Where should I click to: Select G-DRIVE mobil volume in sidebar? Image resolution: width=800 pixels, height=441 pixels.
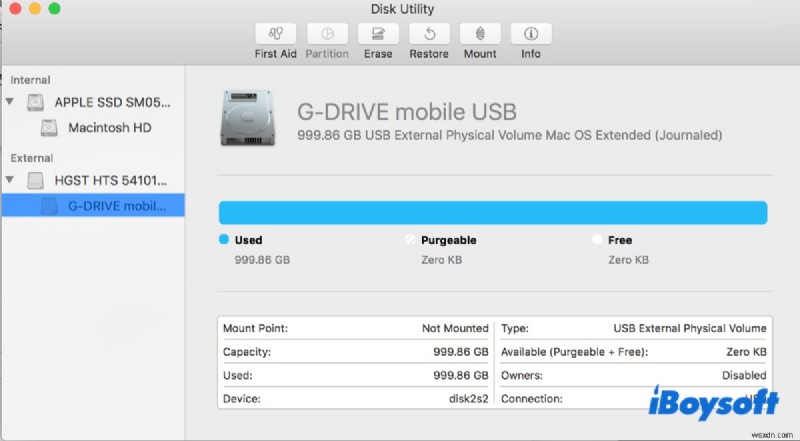93,205
